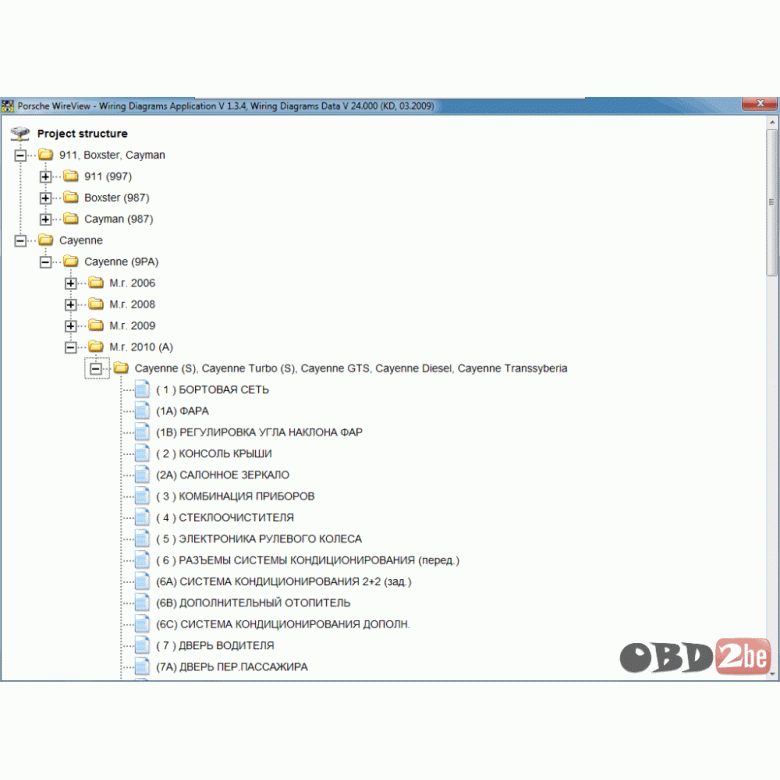Click document icon for (2A) САЛОННОЕ ЗЕРКАЛО

tap(142, 475)
